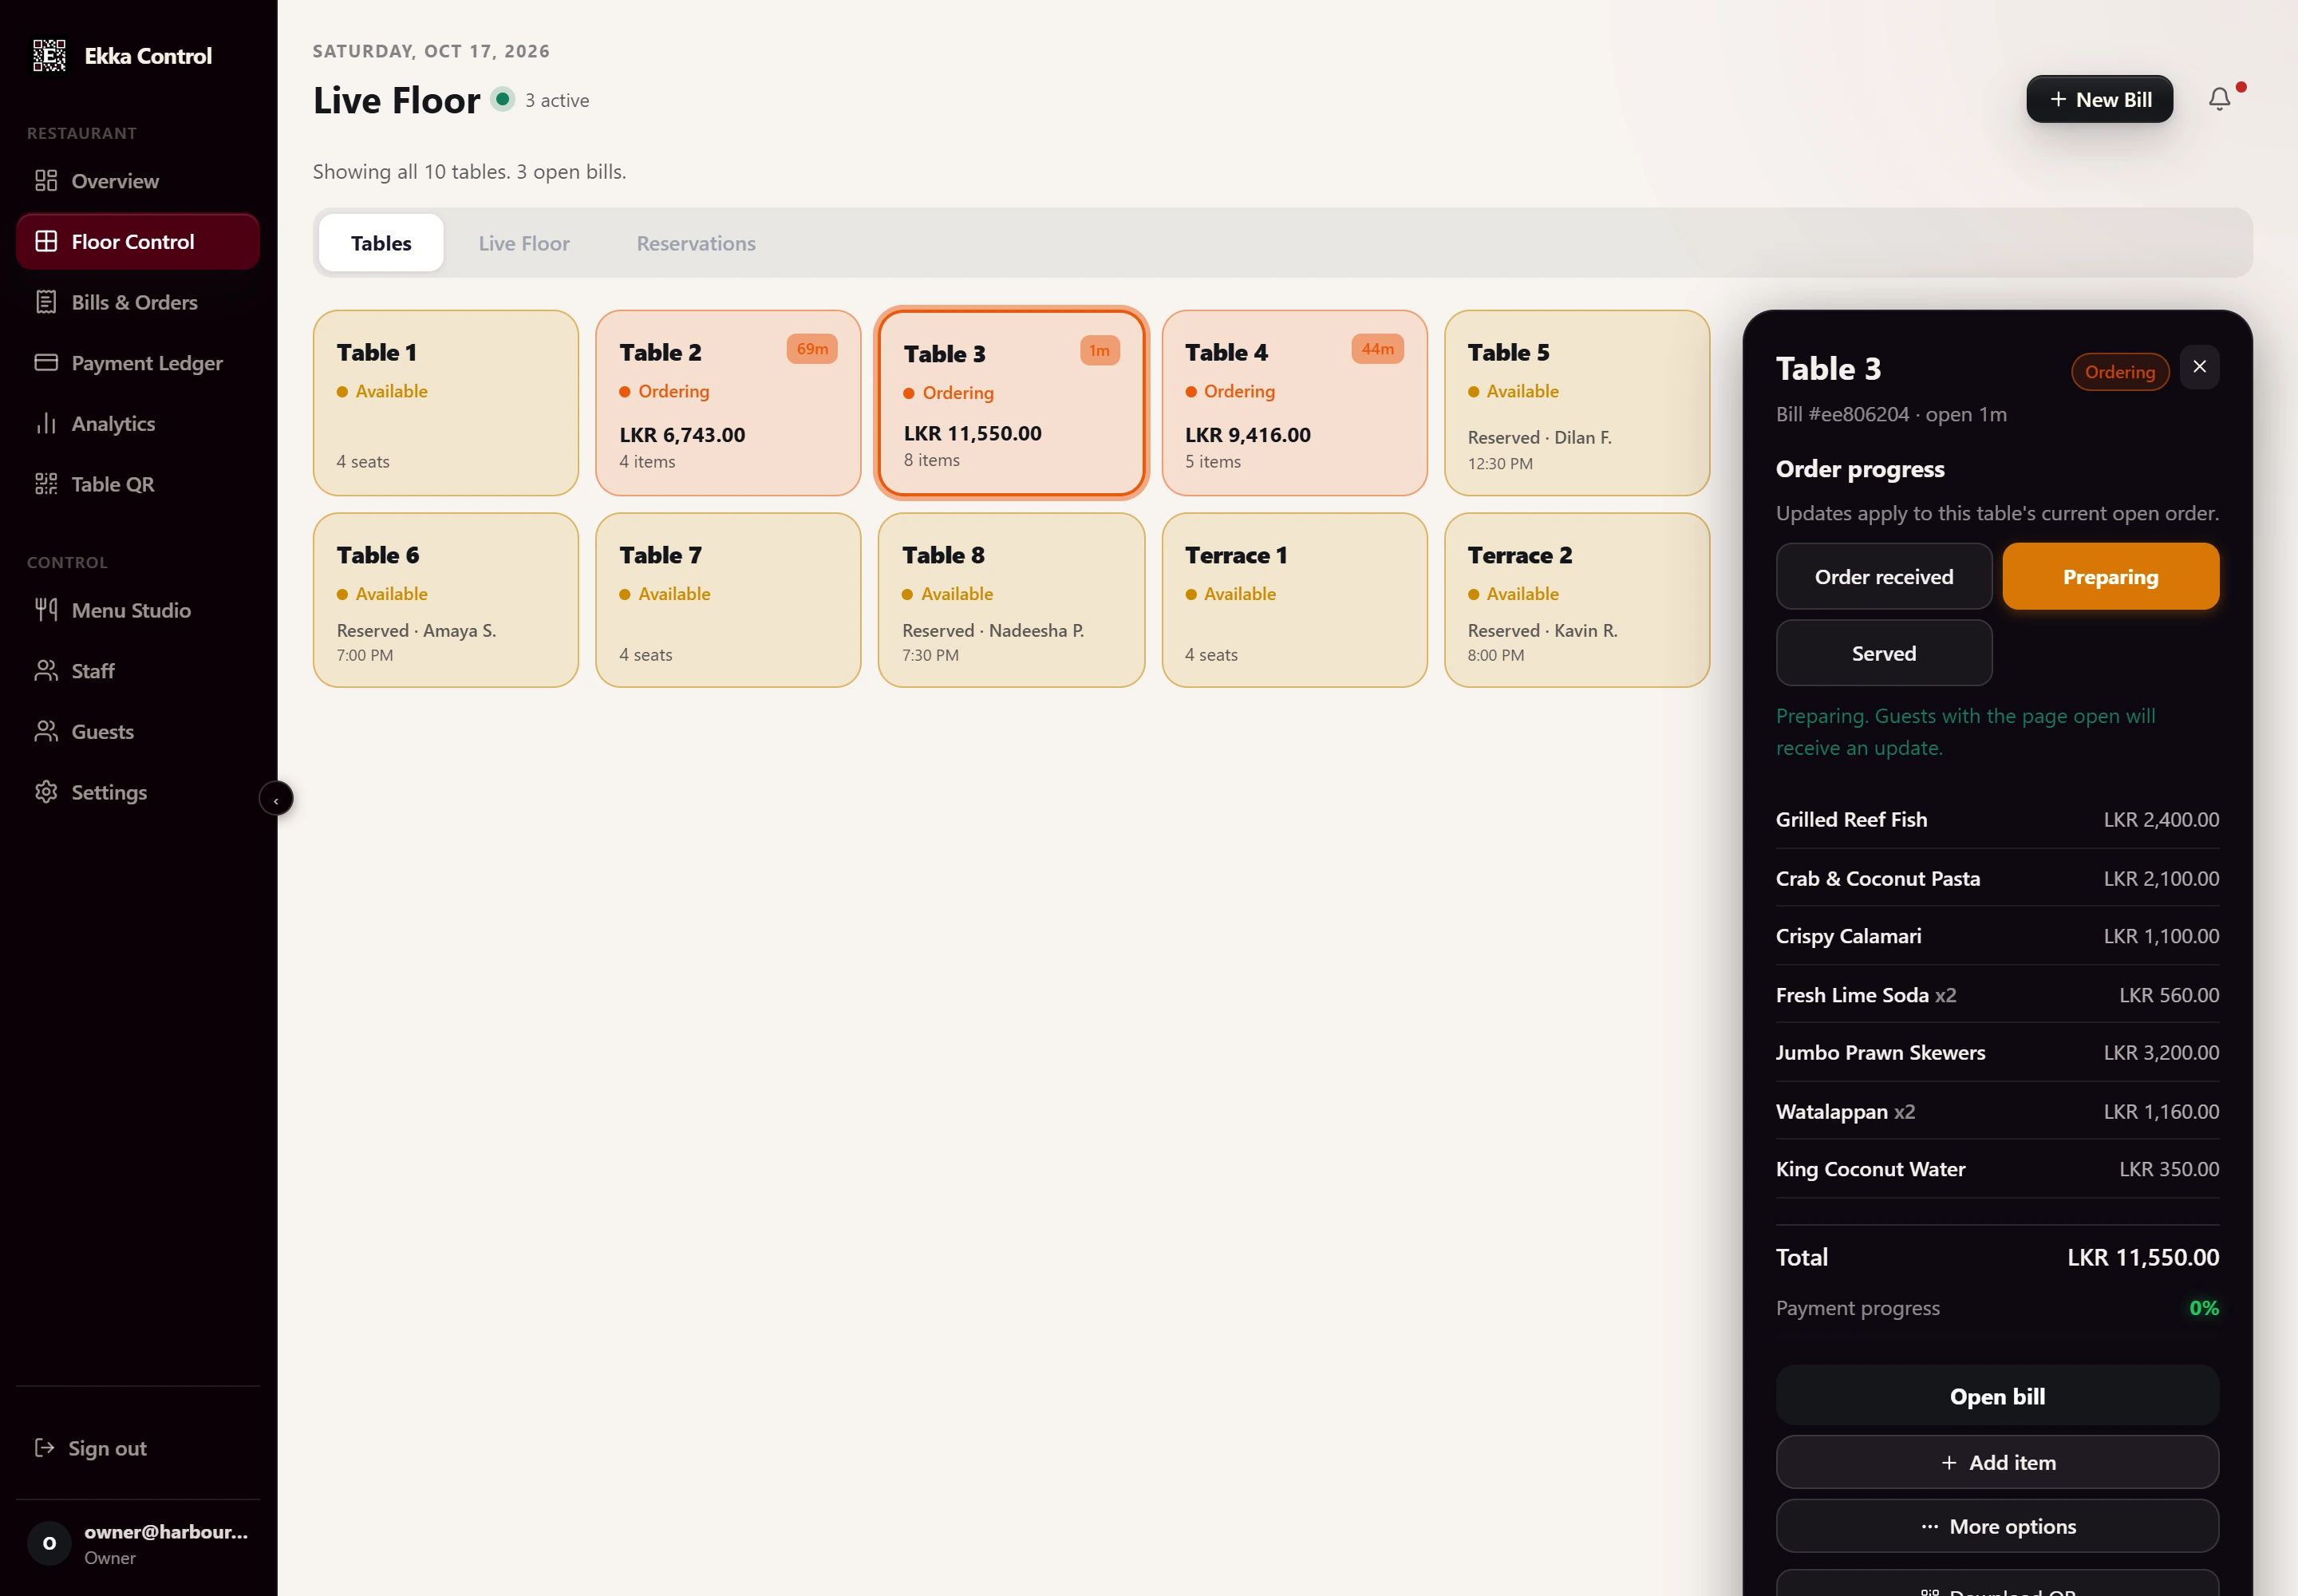Open the Table 8 card
Viewport: 2298px width, 1596px height.
point(1011,600)
